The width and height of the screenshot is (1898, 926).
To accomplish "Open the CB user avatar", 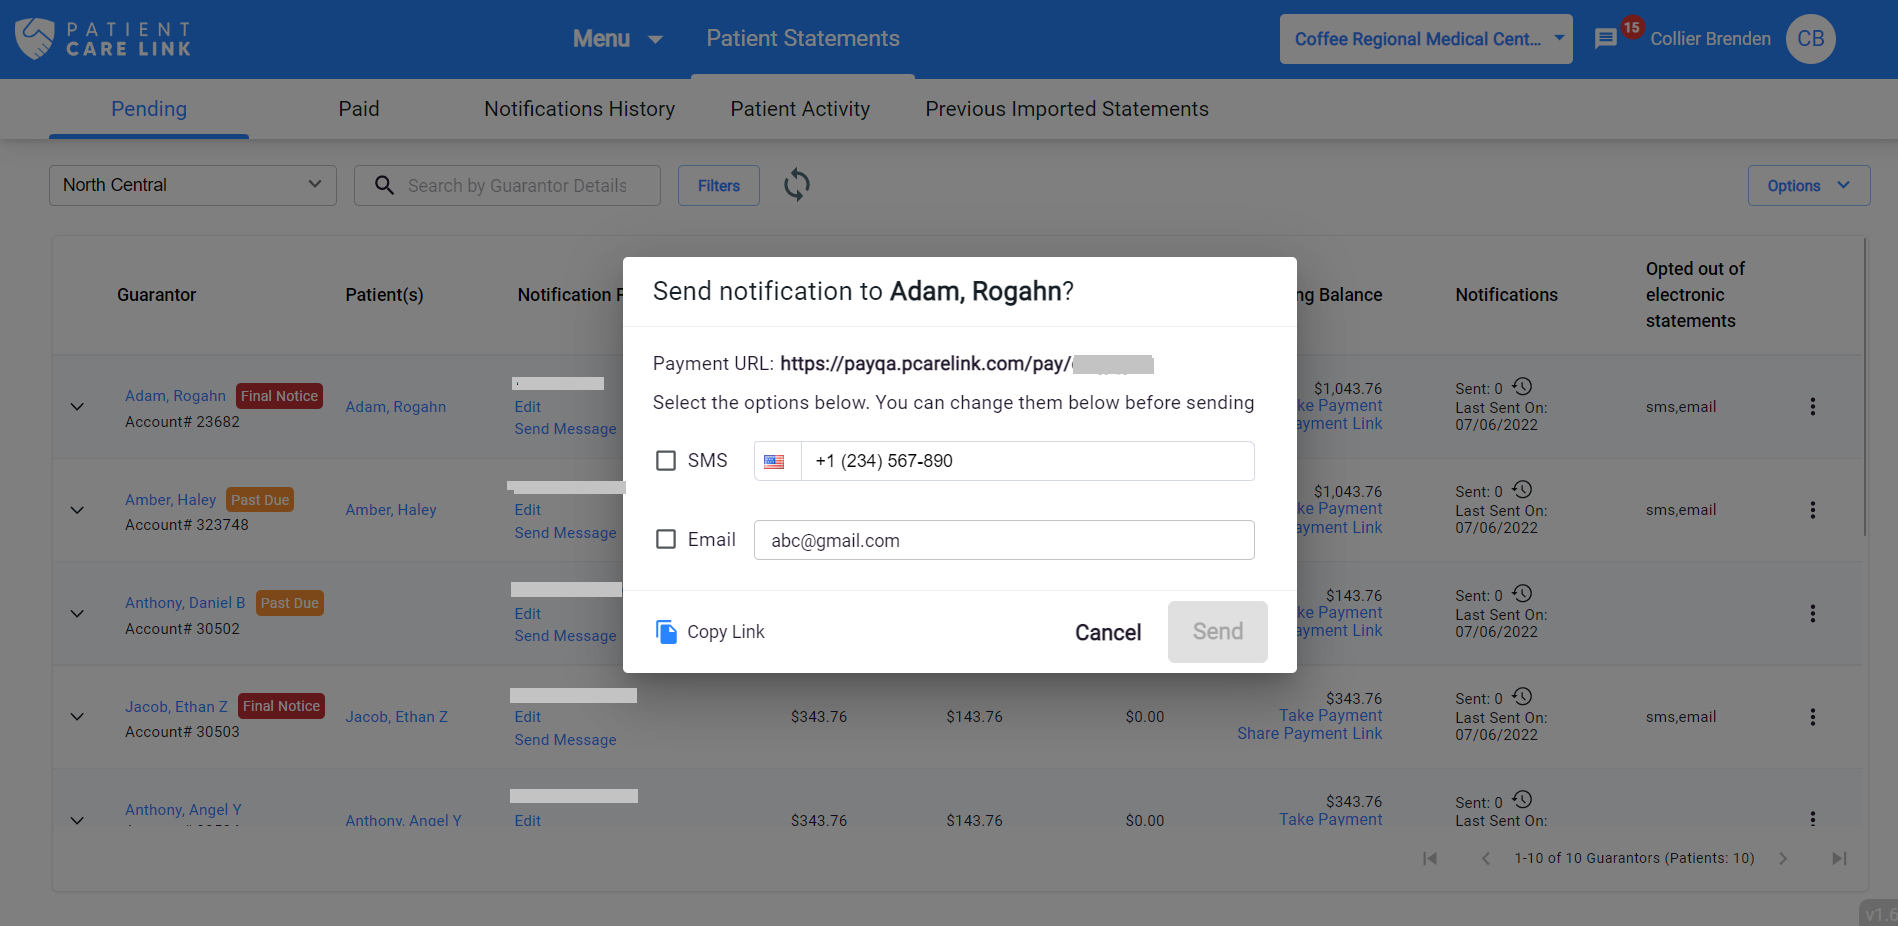I will click(1811, 39).
